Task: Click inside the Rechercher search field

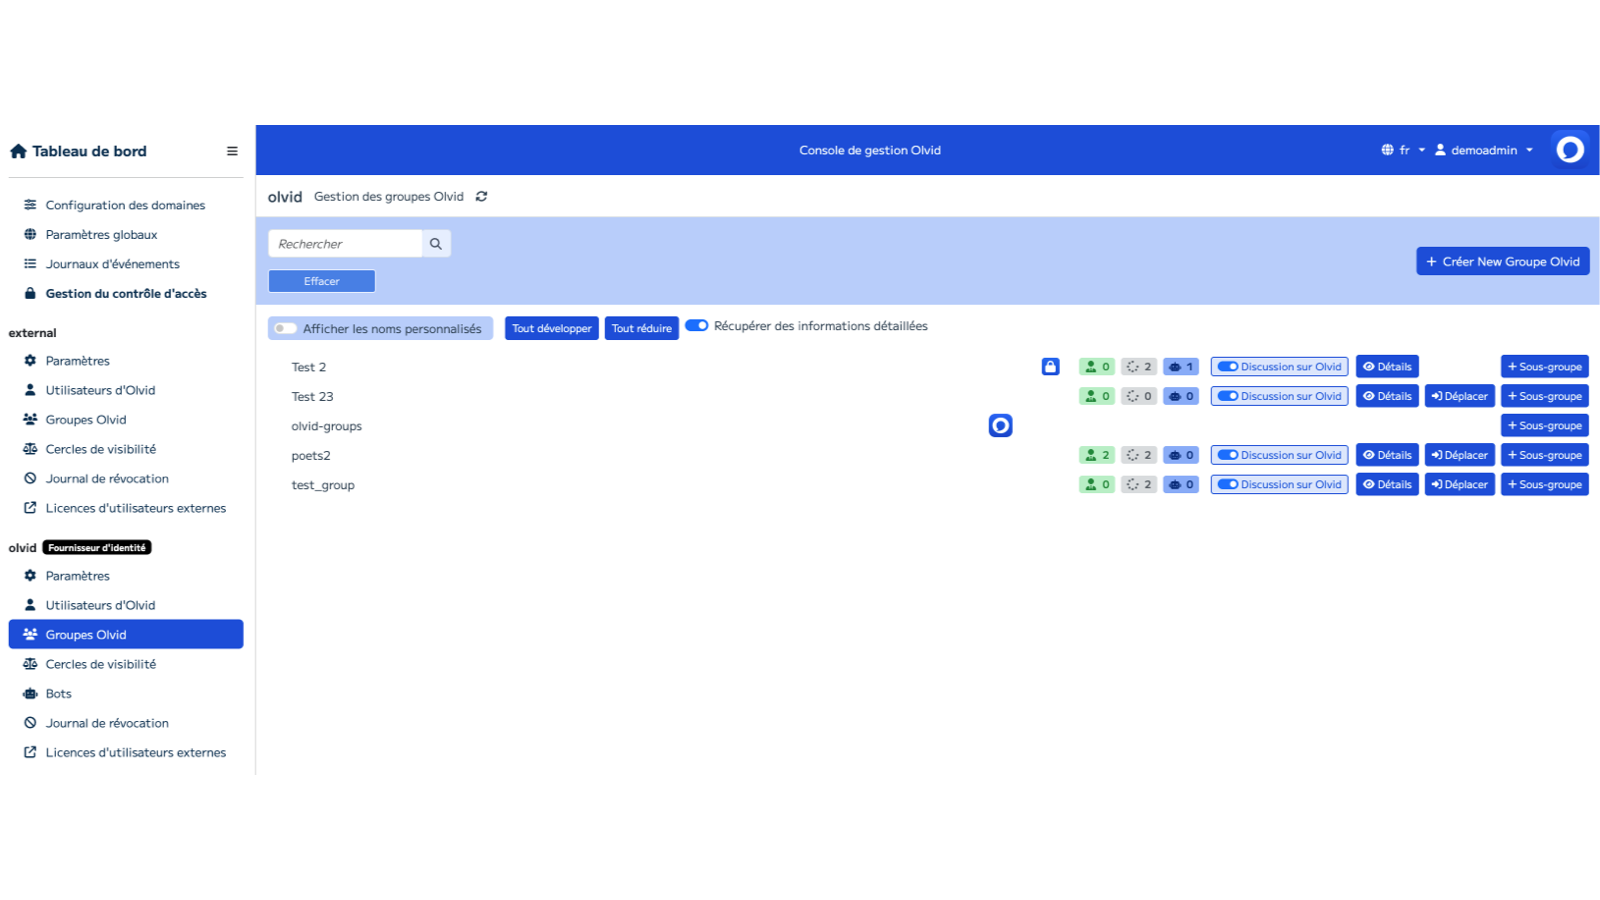Action: pyautogui.click(x=345, y=243)
